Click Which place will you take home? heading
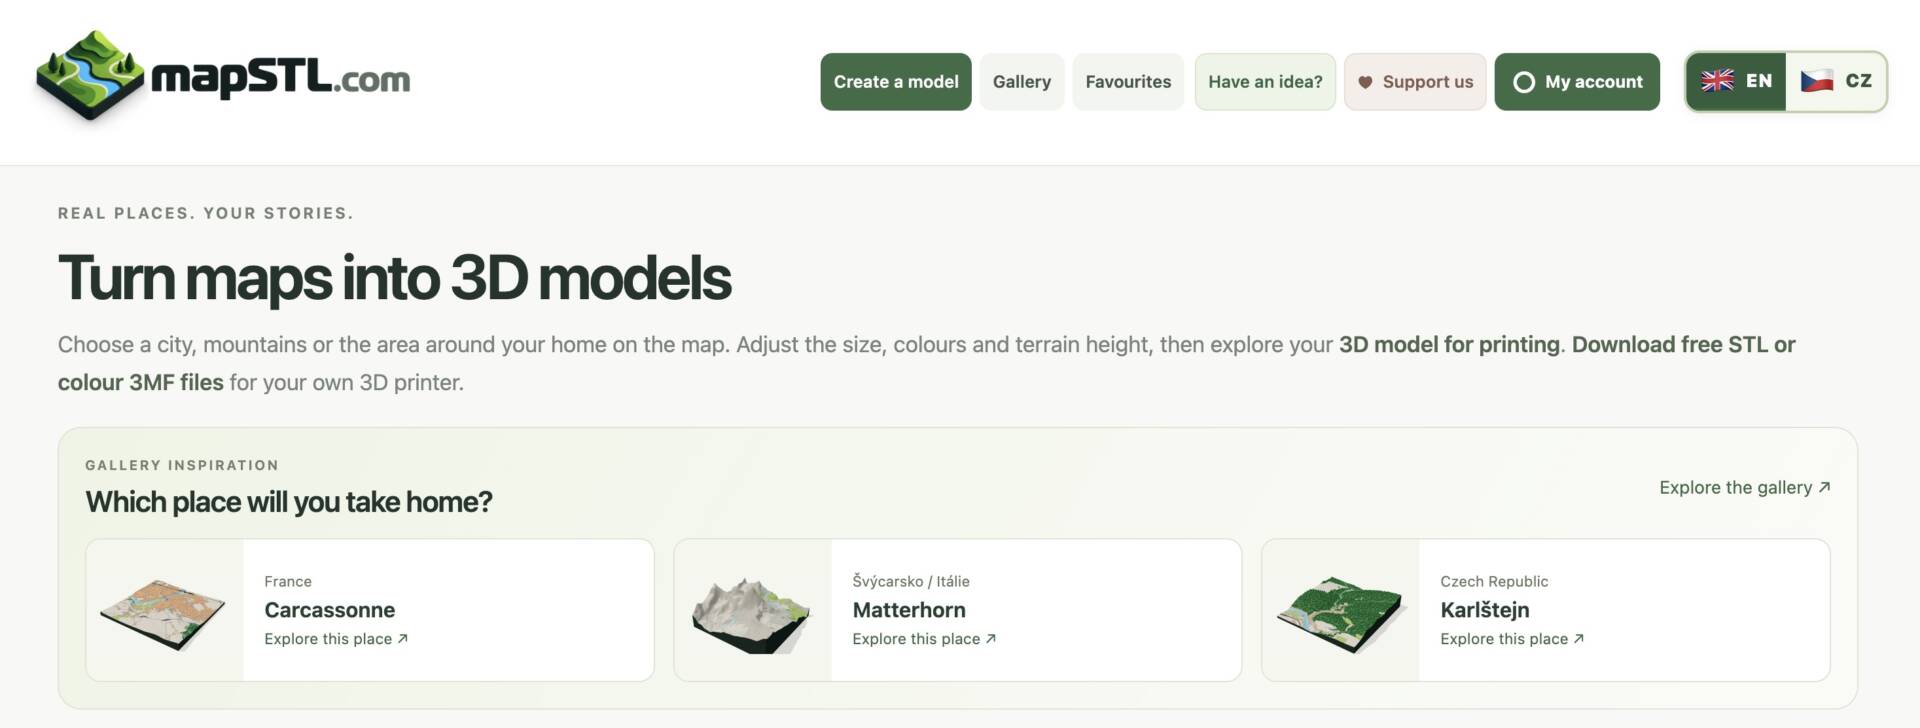1920x728 pixels. (x=289, y=501)
